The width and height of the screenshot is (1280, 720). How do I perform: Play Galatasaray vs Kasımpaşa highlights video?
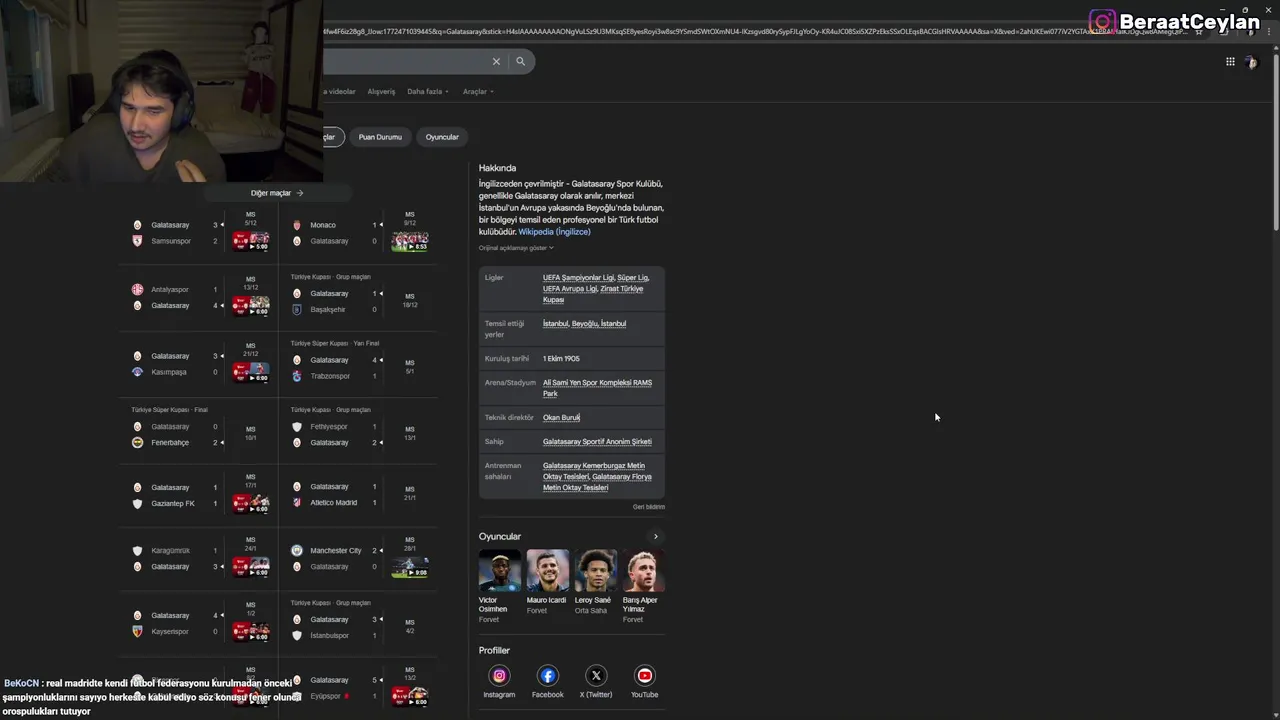point(251,372)
